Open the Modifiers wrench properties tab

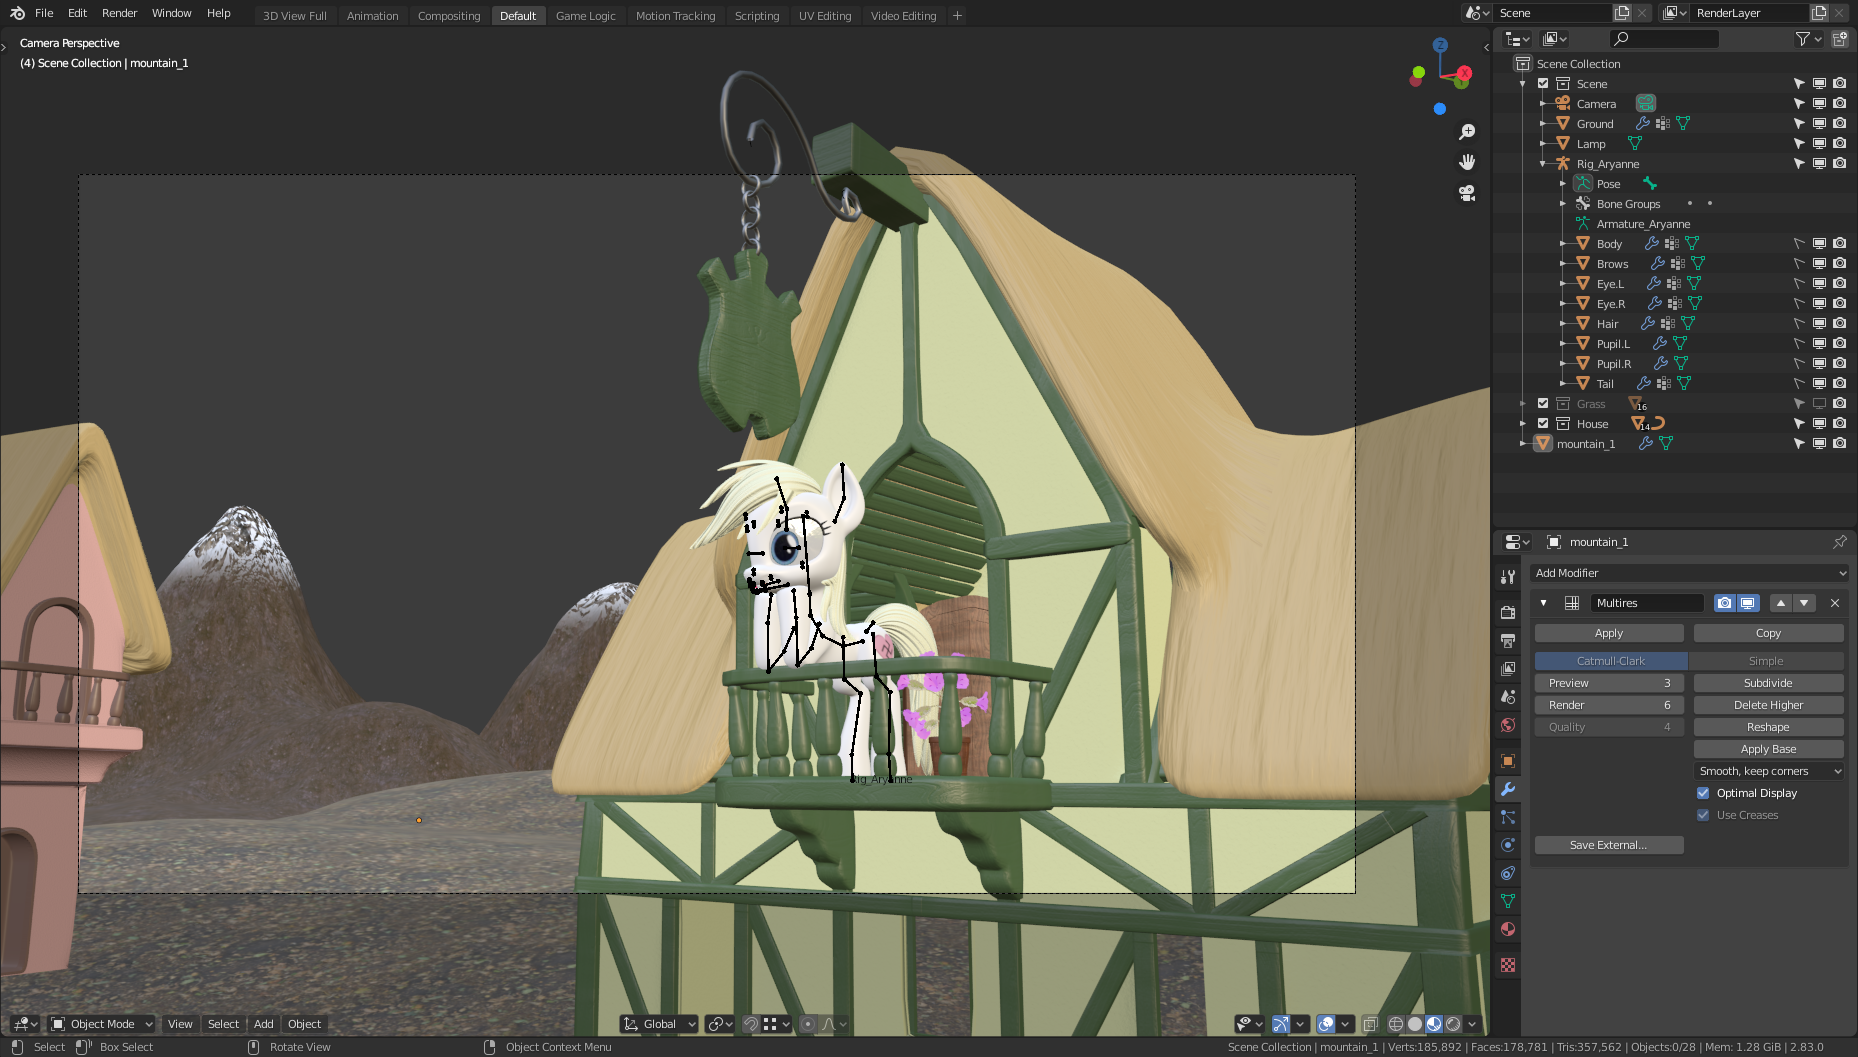(1508, 789)
